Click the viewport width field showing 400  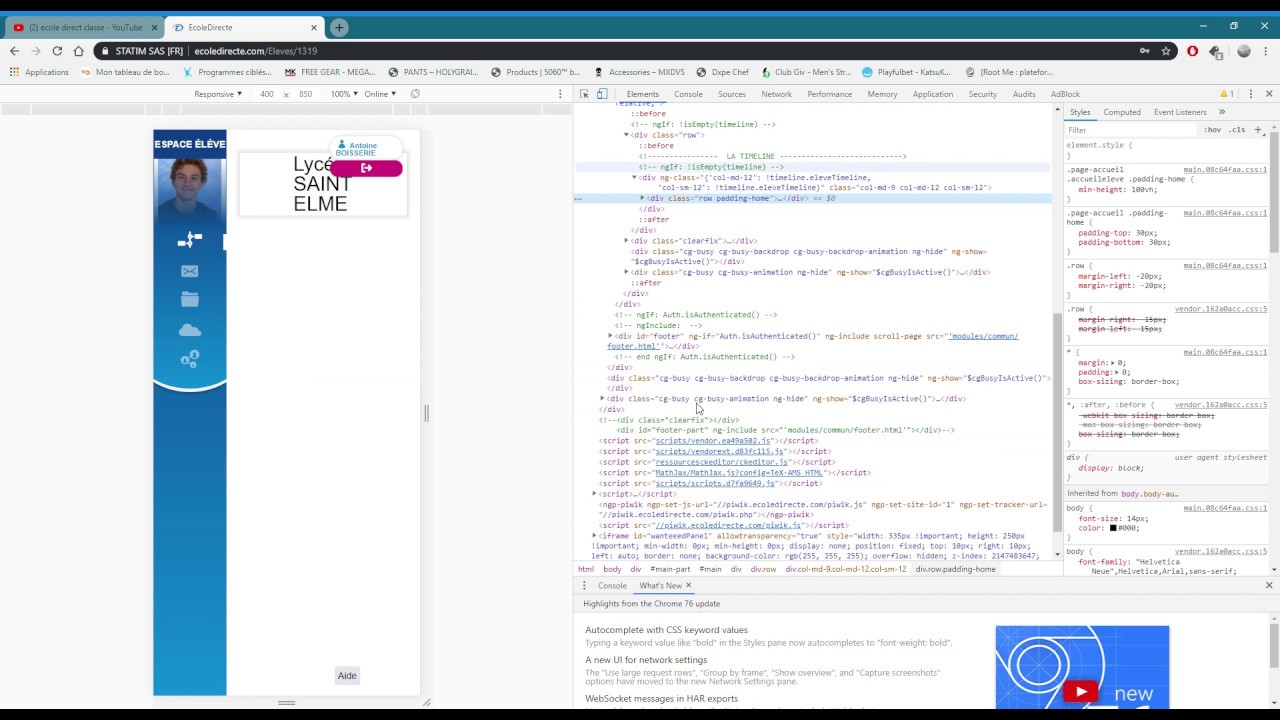[266, 94]
